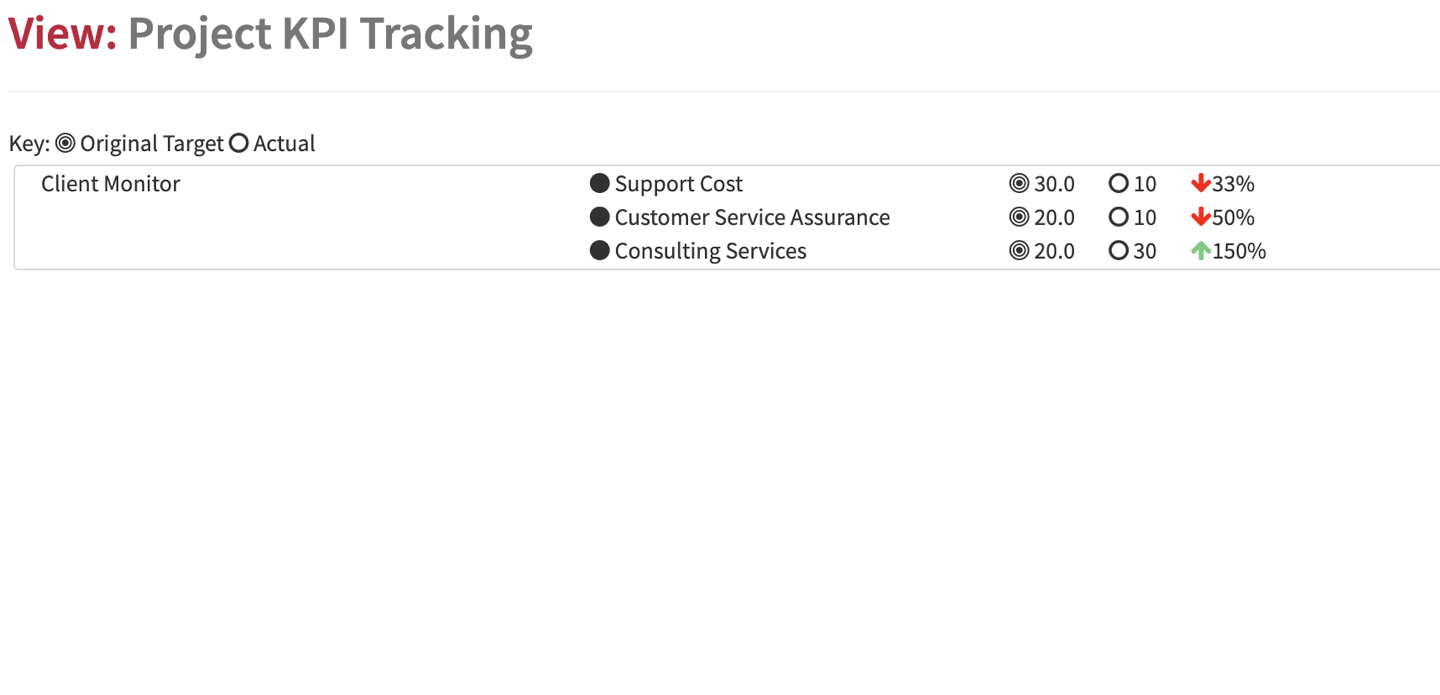Image resolution: width=1440 pixels, height=695 pixels.
Task: Click the actual circle beside Consulting Services 30
Action: tap(1119, 250)
